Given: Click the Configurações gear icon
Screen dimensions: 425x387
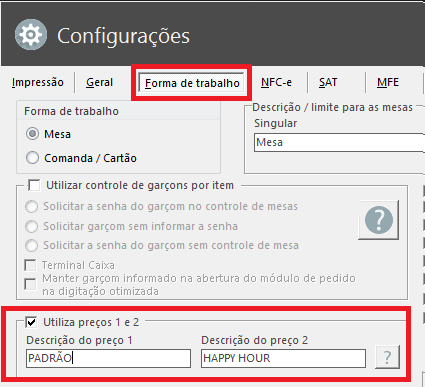Looking at the screenshot, I should (x=31, y=35).
